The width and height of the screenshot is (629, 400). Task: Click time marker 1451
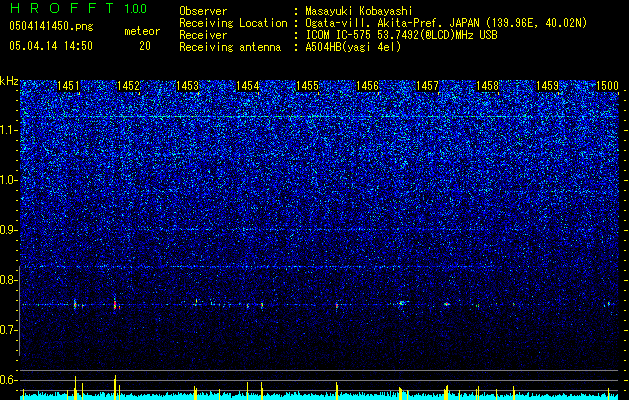pyautogui.click(x=68, y=85)
